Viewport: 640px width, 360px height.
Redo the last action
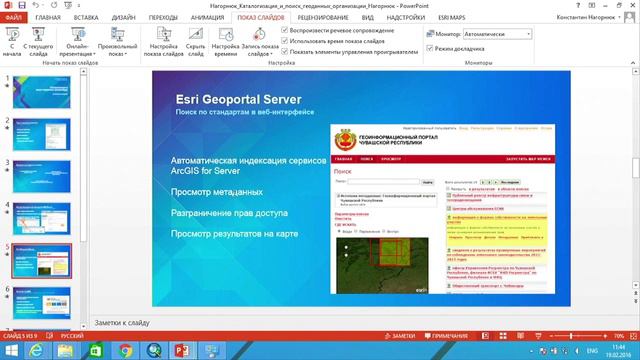[x=54, y=5]
